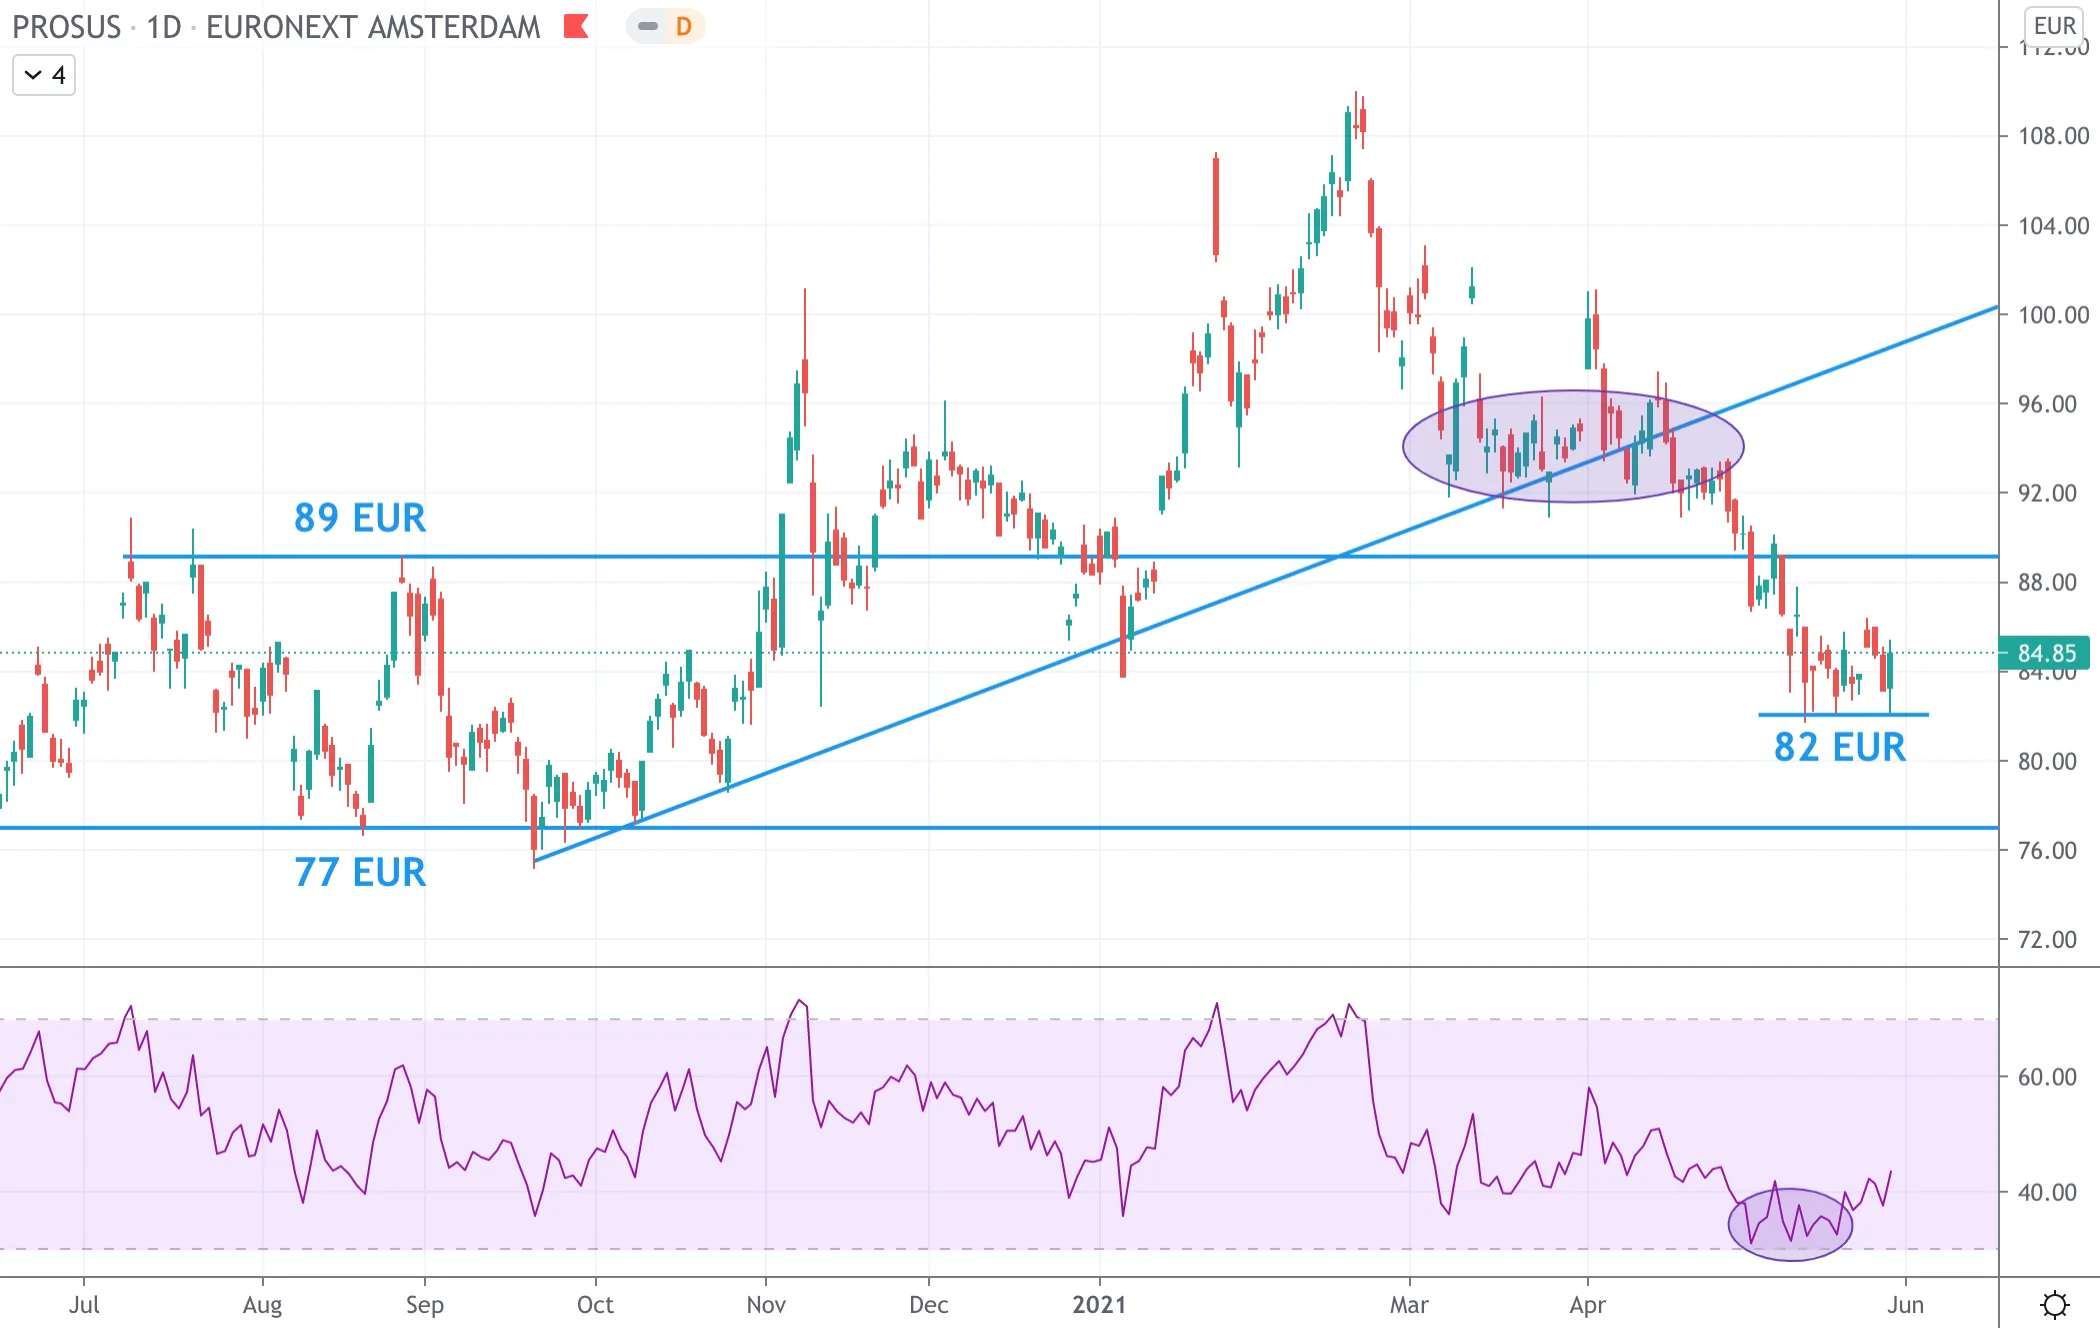Click the PROSUS symbol name

[x=66, y=27]
